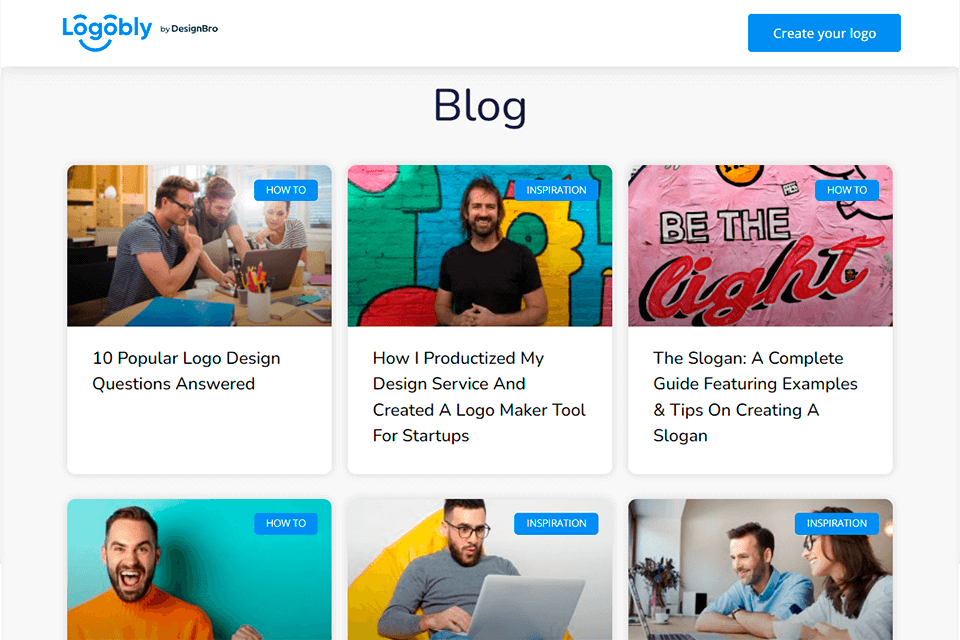Screen dimensions: 960x640
Task: Open the 10 Popular Logo Design Questions Answered article
Action: pos(186,371)
